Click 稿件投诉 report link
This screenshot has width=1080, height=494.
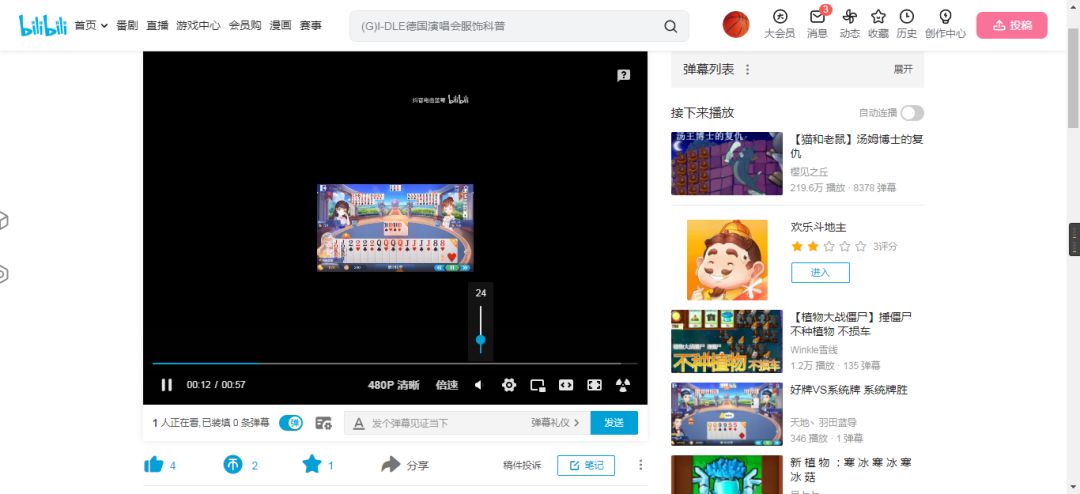522,466
